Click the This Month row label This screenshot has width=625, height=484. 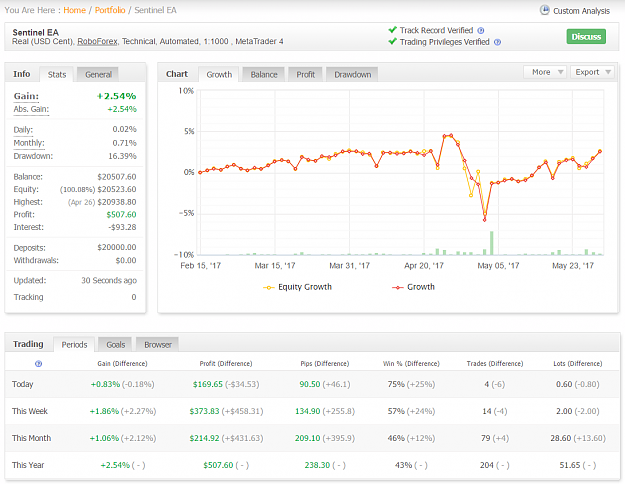pyautogui.click(x=31, y=438)
